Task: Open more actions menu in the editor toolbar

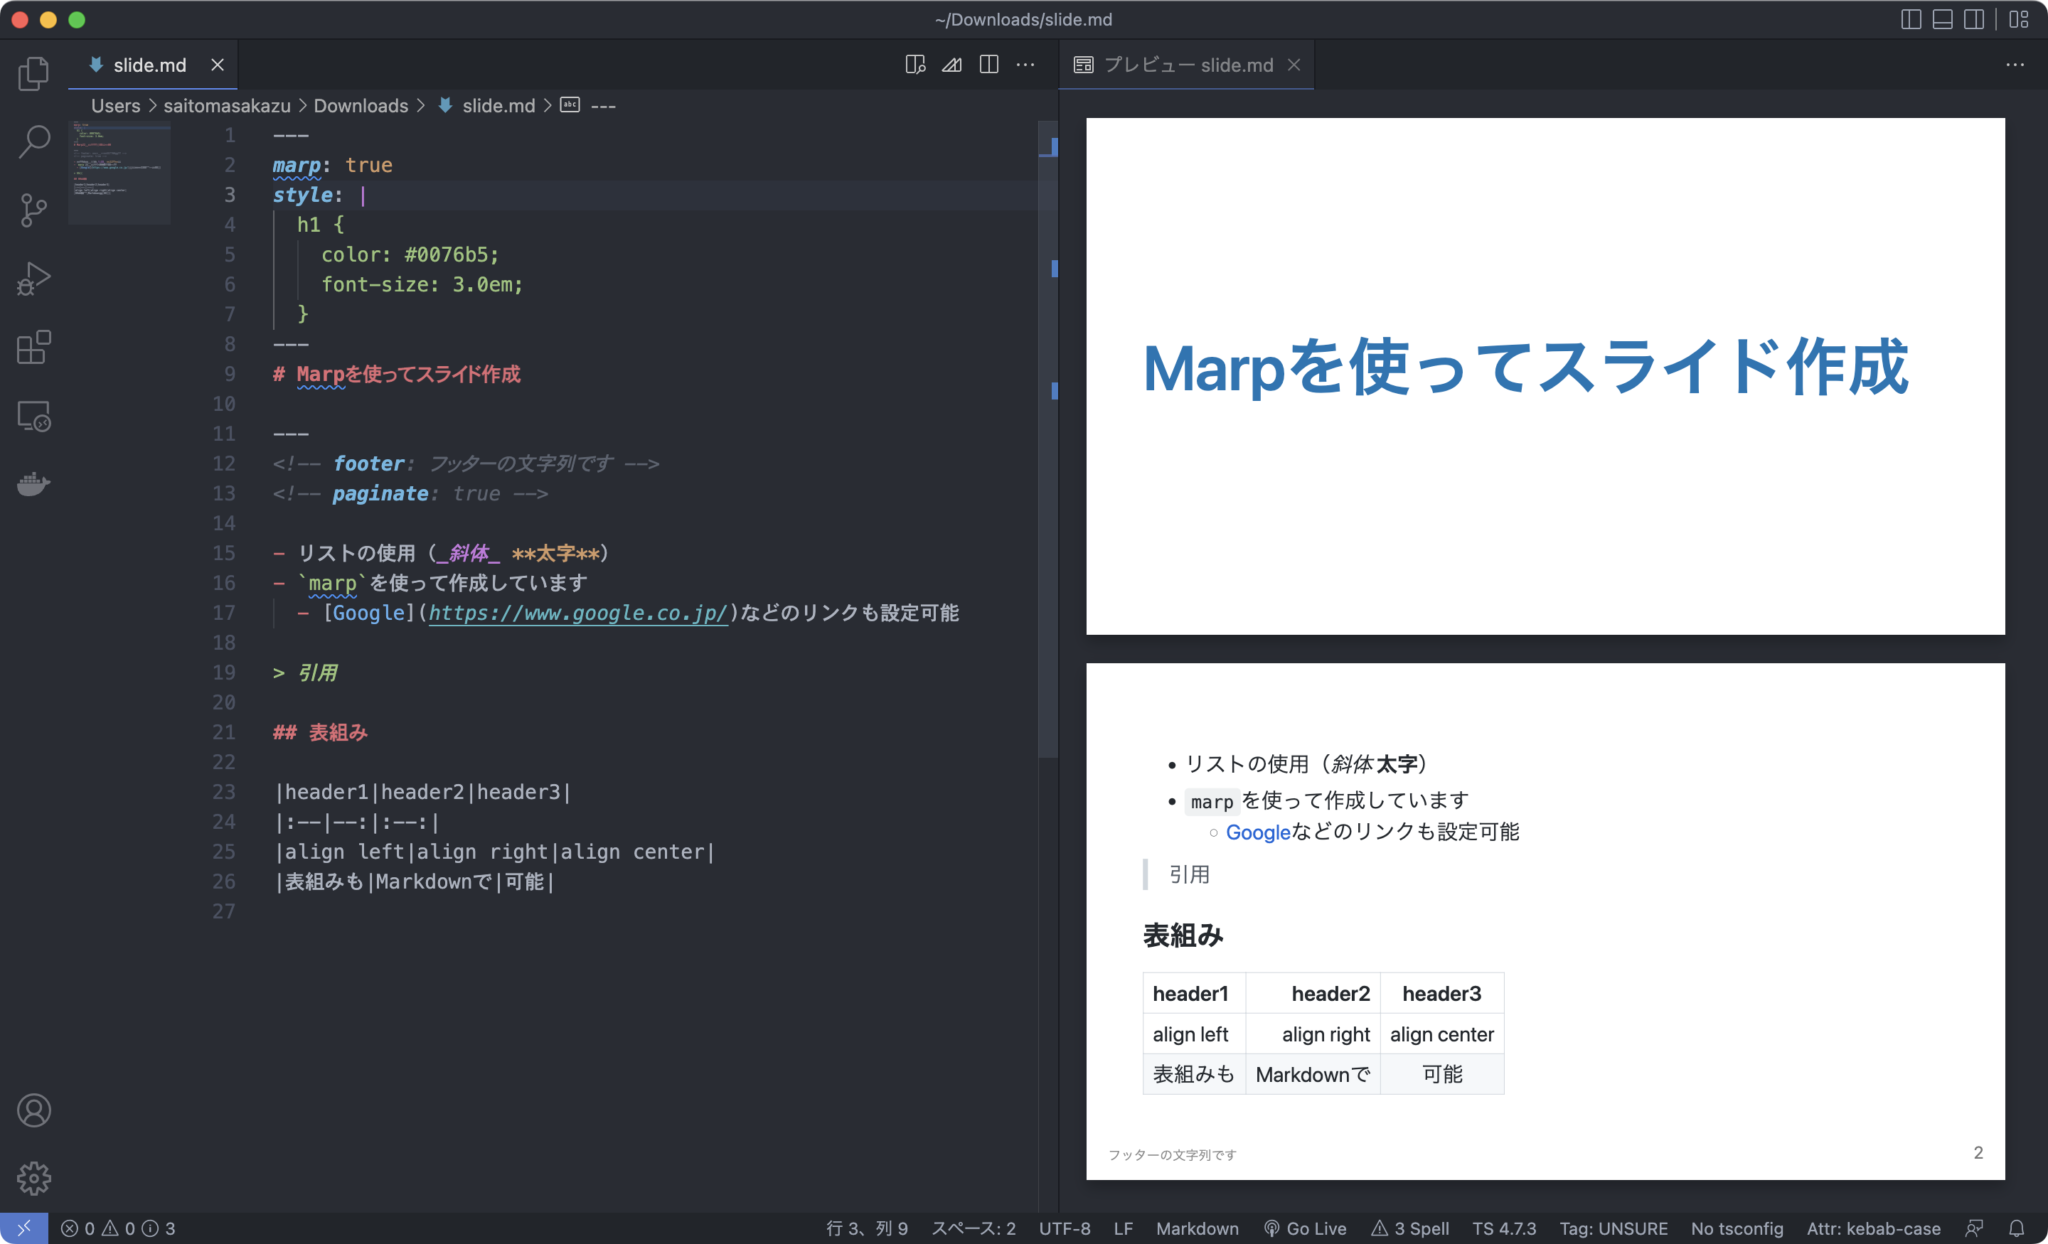Action: [x=1026, y=64]
